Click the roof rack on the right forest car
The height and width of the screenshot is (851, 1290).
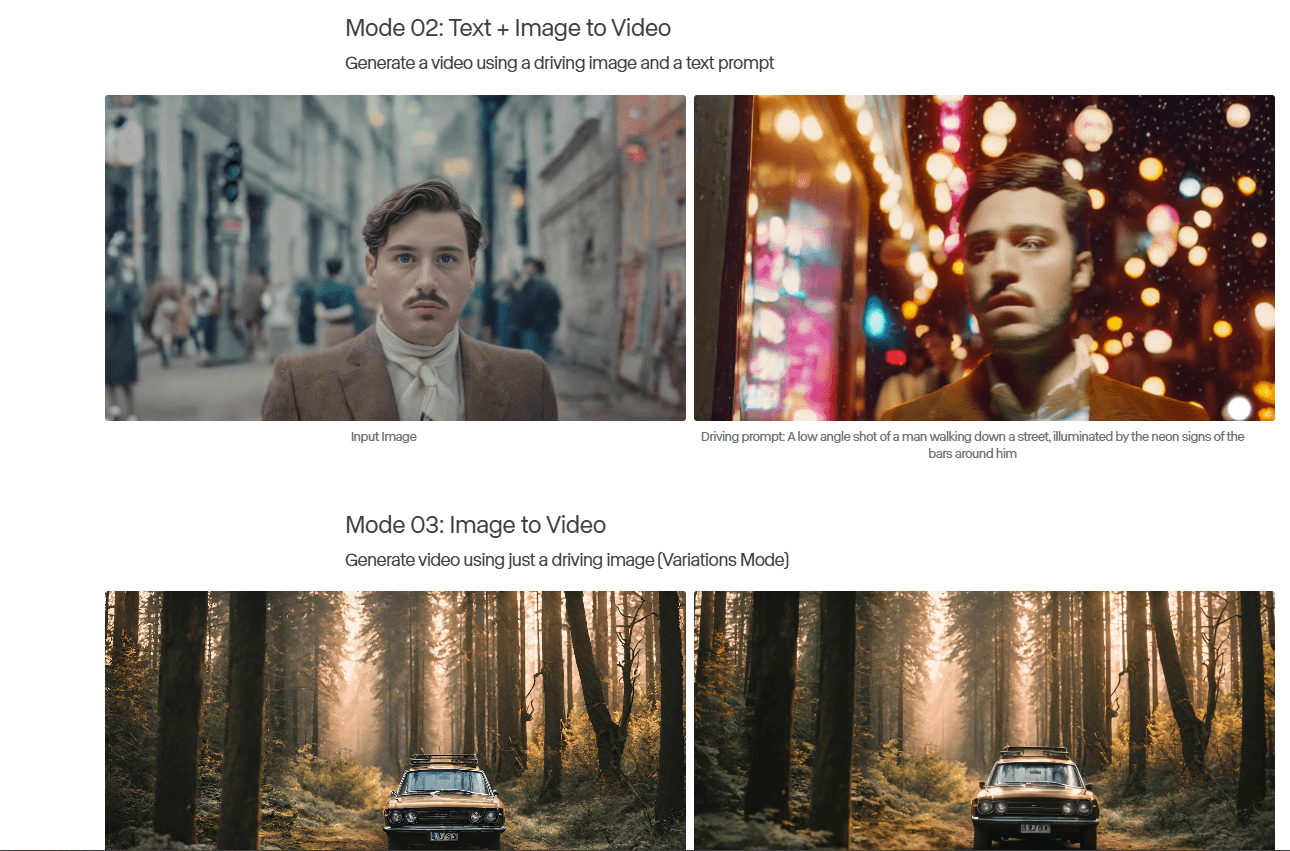tap(1034, 750)
